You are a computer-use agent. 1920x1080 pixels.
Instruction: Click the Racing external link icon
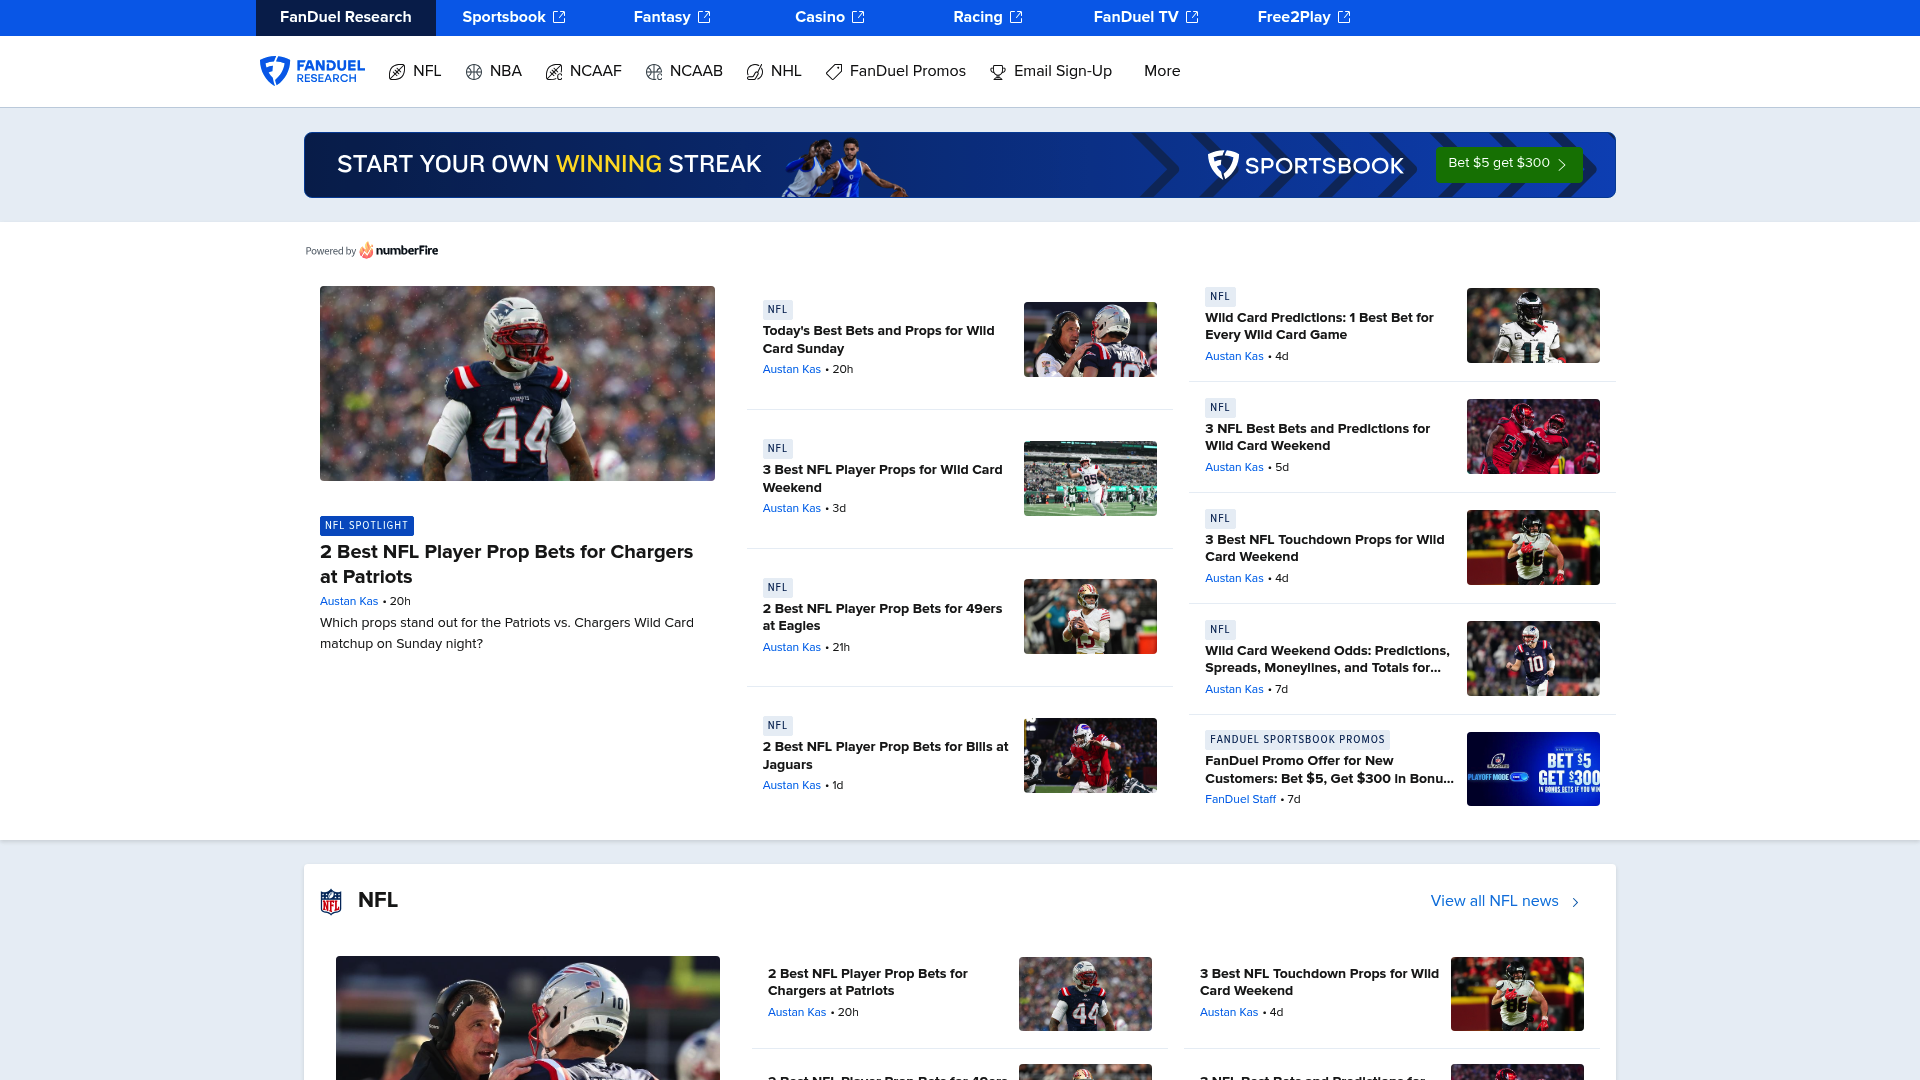pos(1016,17)
